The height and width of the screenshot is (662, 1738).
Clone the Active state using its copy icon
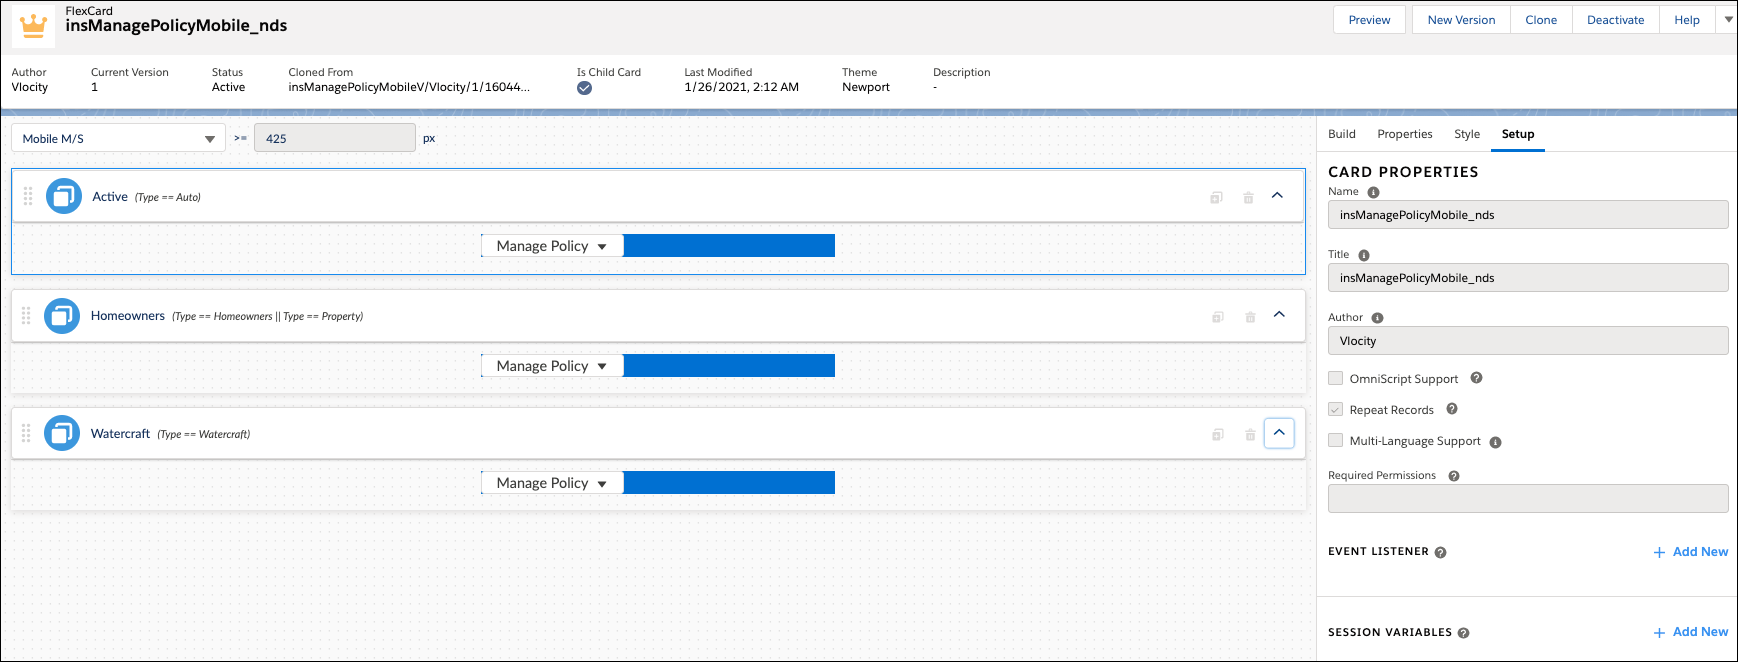tap(1216, 198)
